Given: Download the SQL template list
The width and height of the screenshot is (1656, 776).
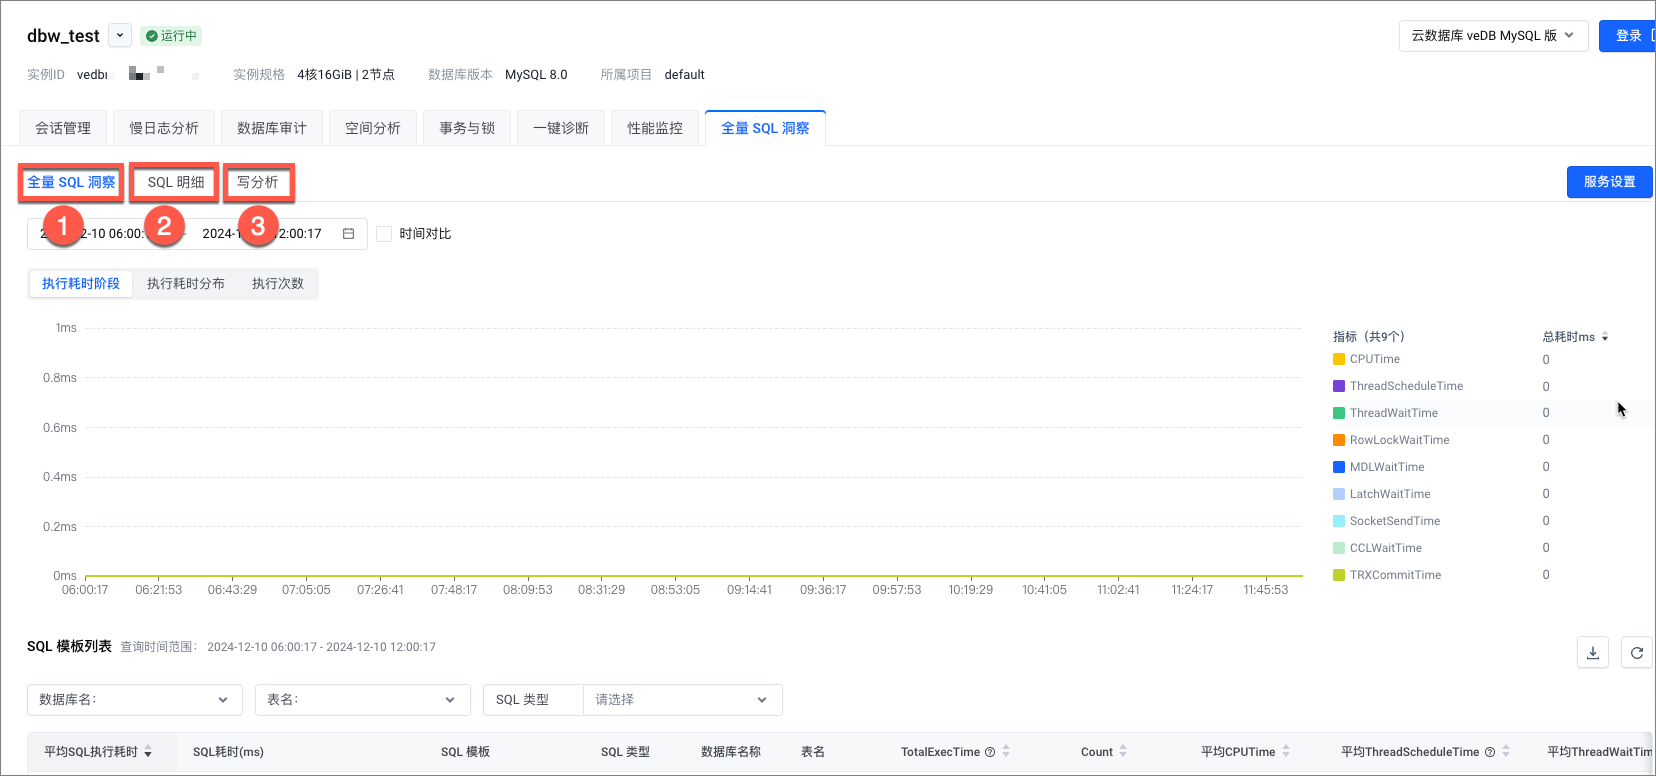Looking at the screenshot, I should [1593, 653].
